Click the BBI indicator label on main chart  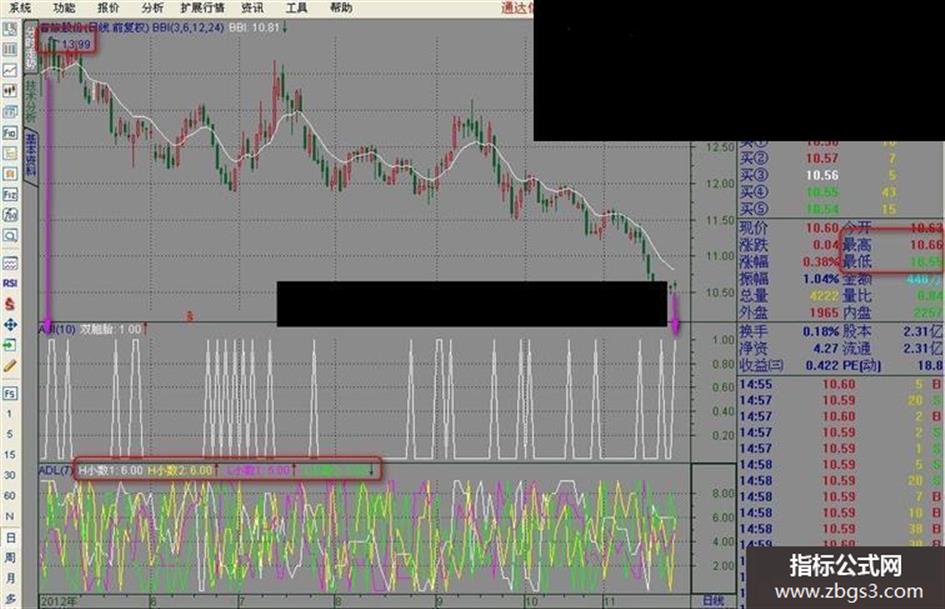[x=187, y=28]
